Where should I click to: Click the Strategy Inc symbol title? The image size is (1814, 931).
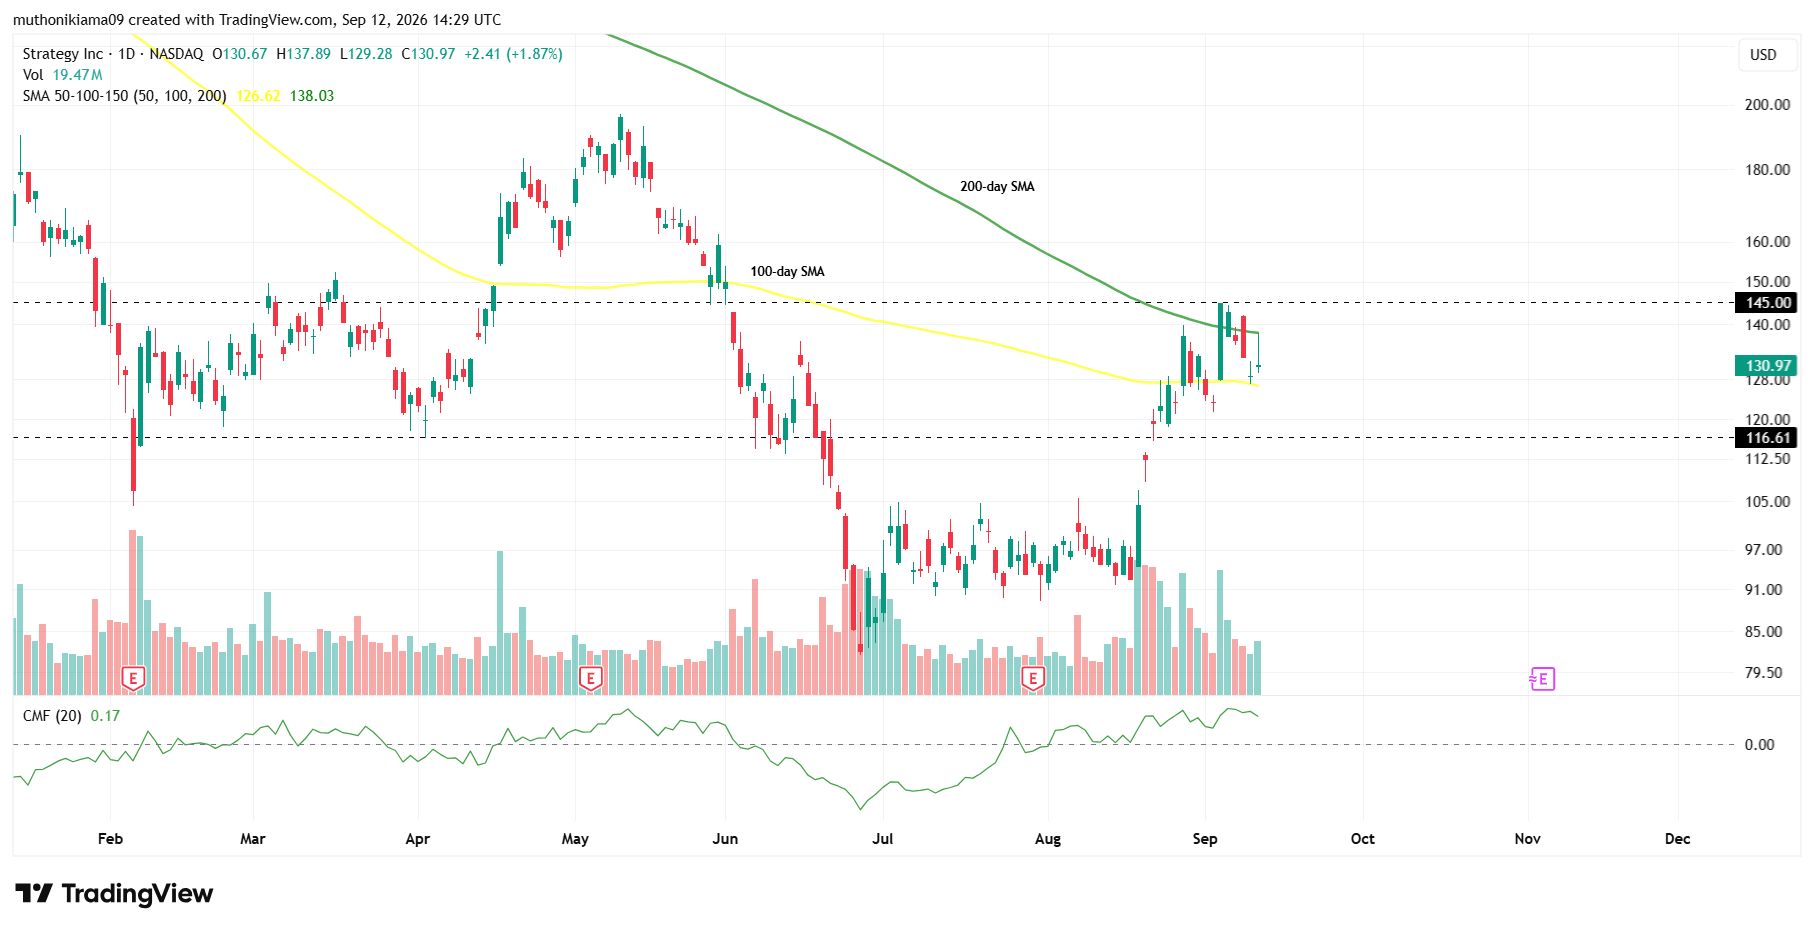pos(63,54)
